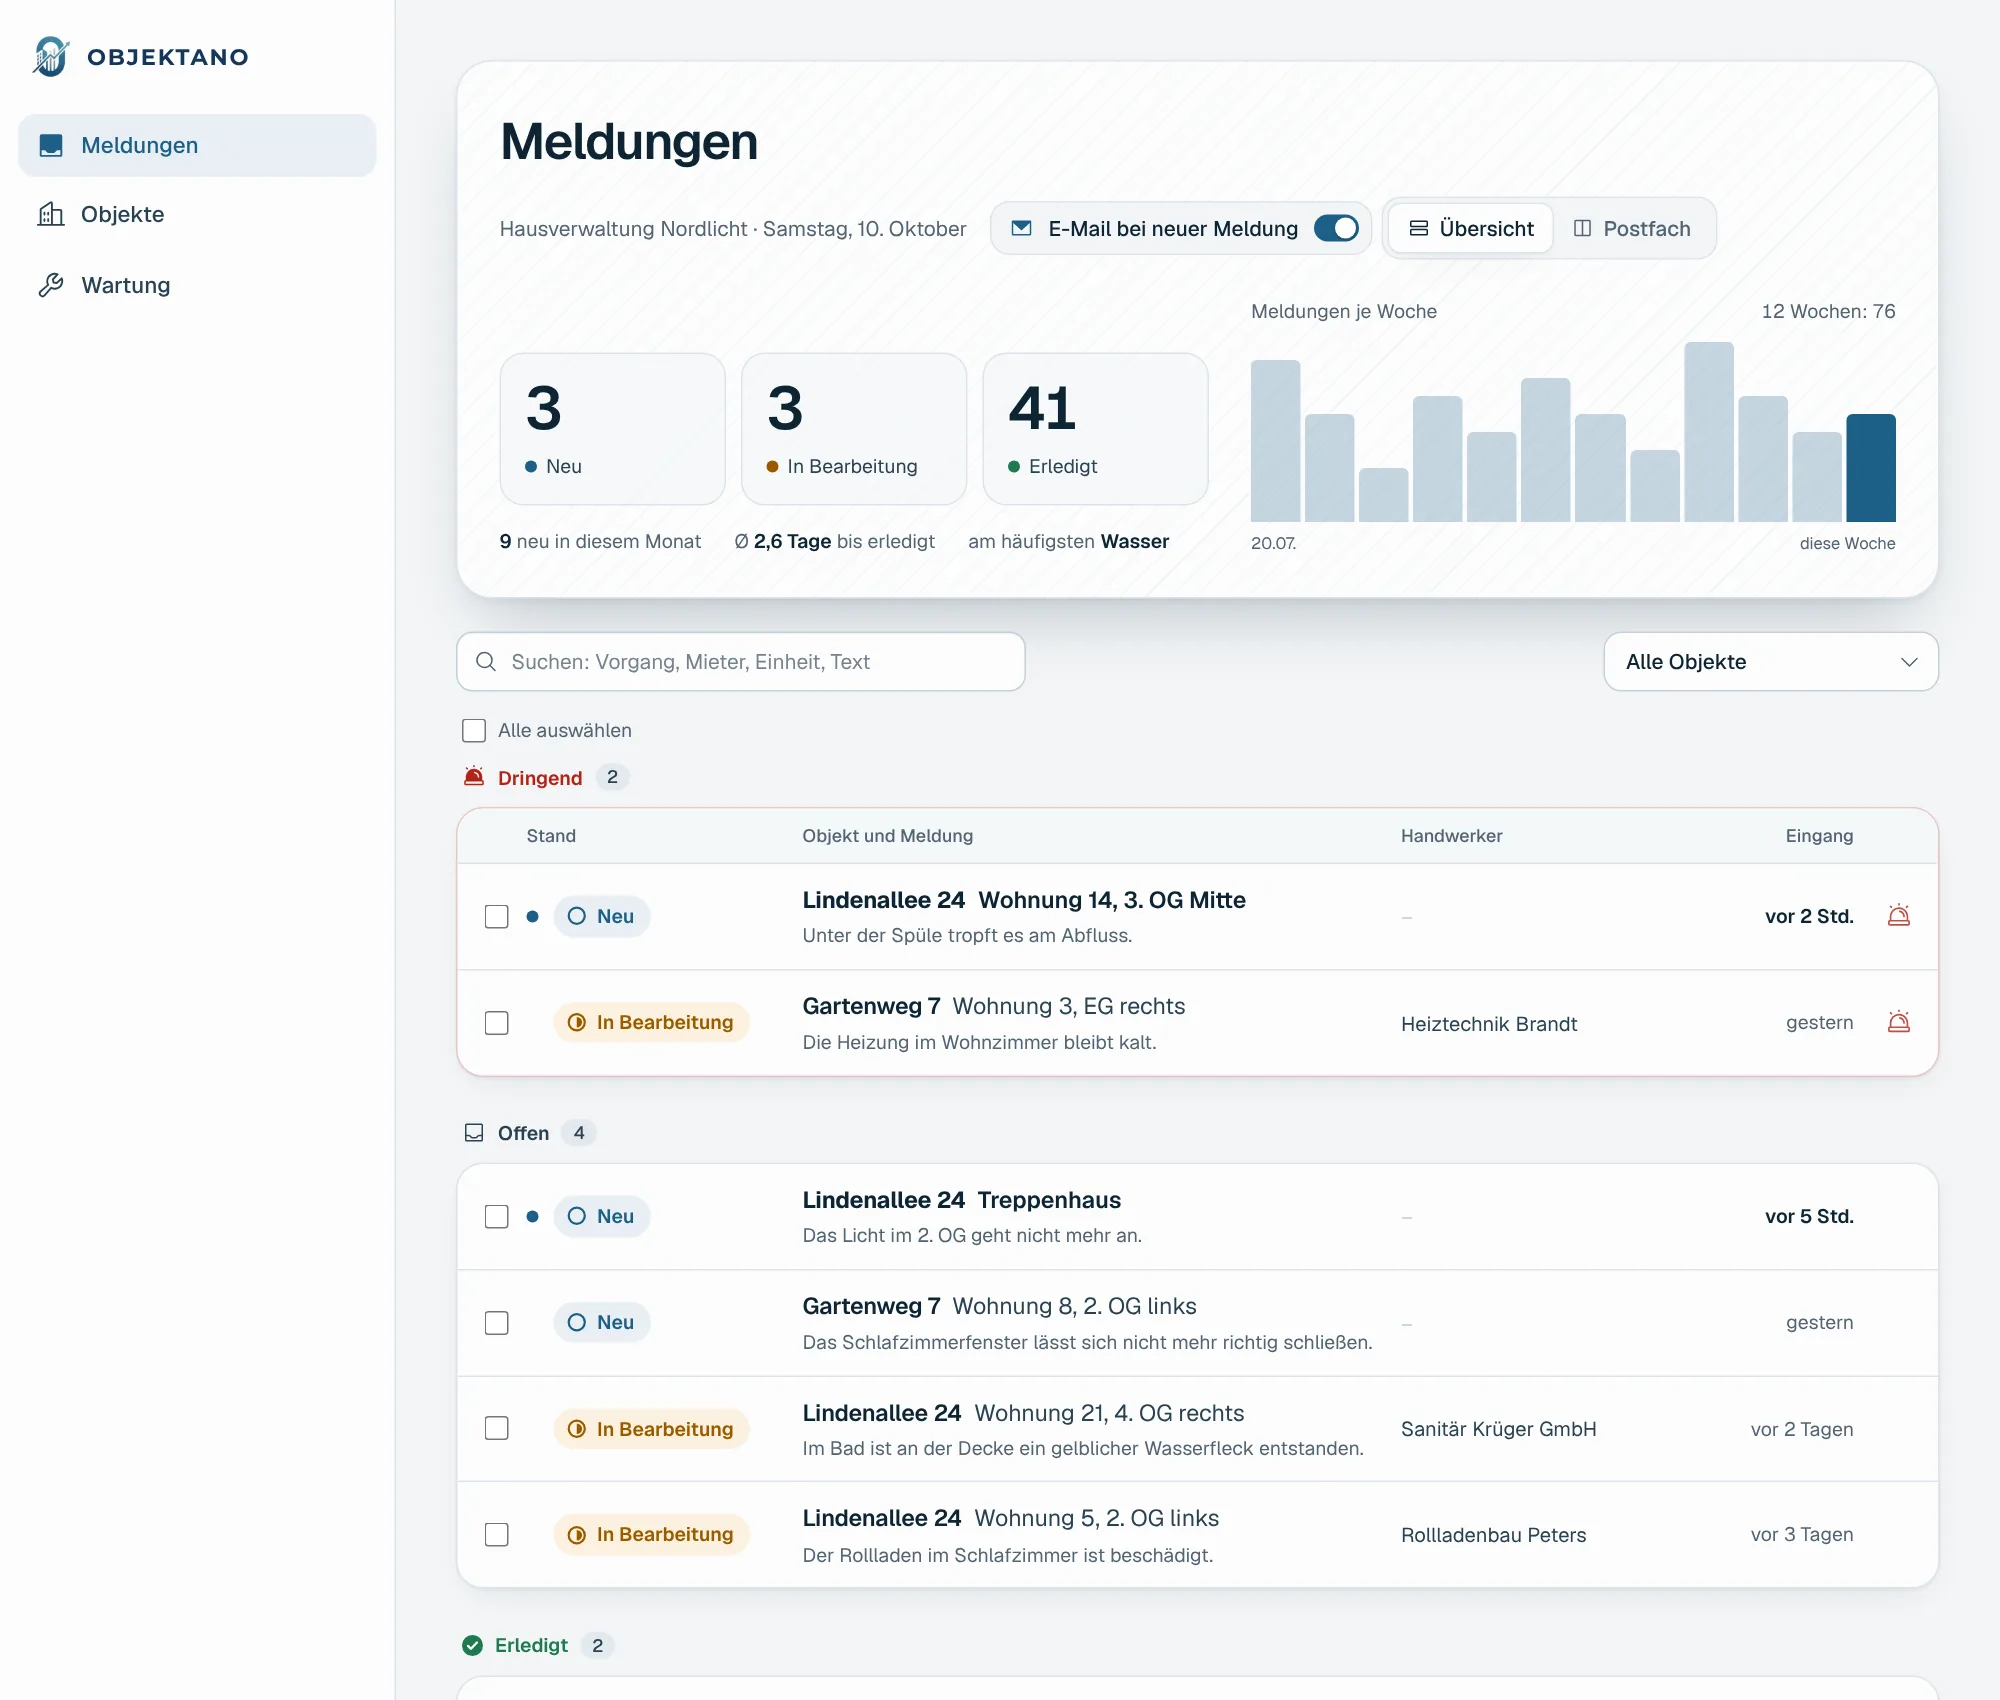Open Objekte in the sidebar
The image size is (2000, 1700).
[197, 214]
